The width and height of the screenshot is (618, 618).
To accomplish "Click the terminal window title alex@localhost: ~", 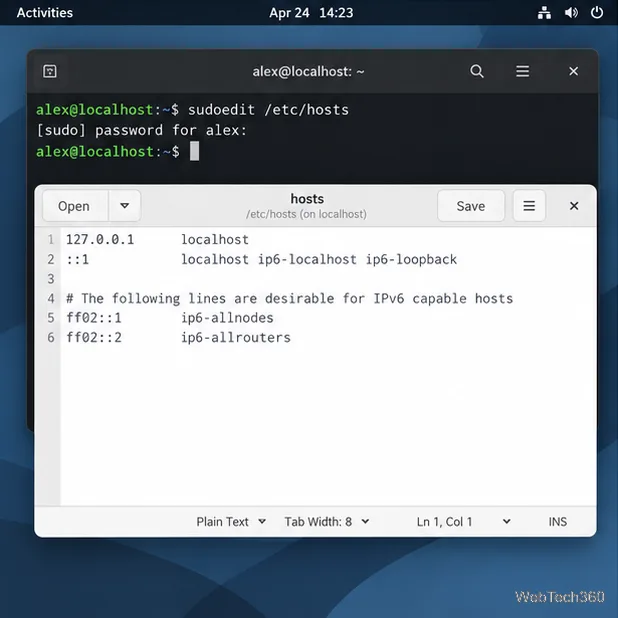I will pos(309,71).
